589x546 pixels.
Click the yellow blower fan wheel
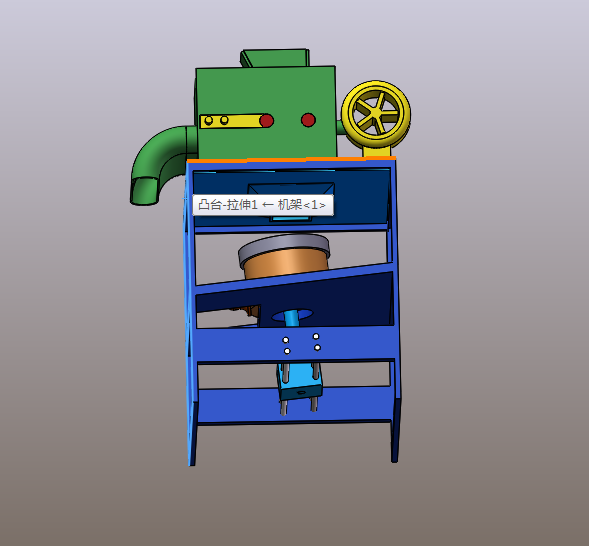376,114
